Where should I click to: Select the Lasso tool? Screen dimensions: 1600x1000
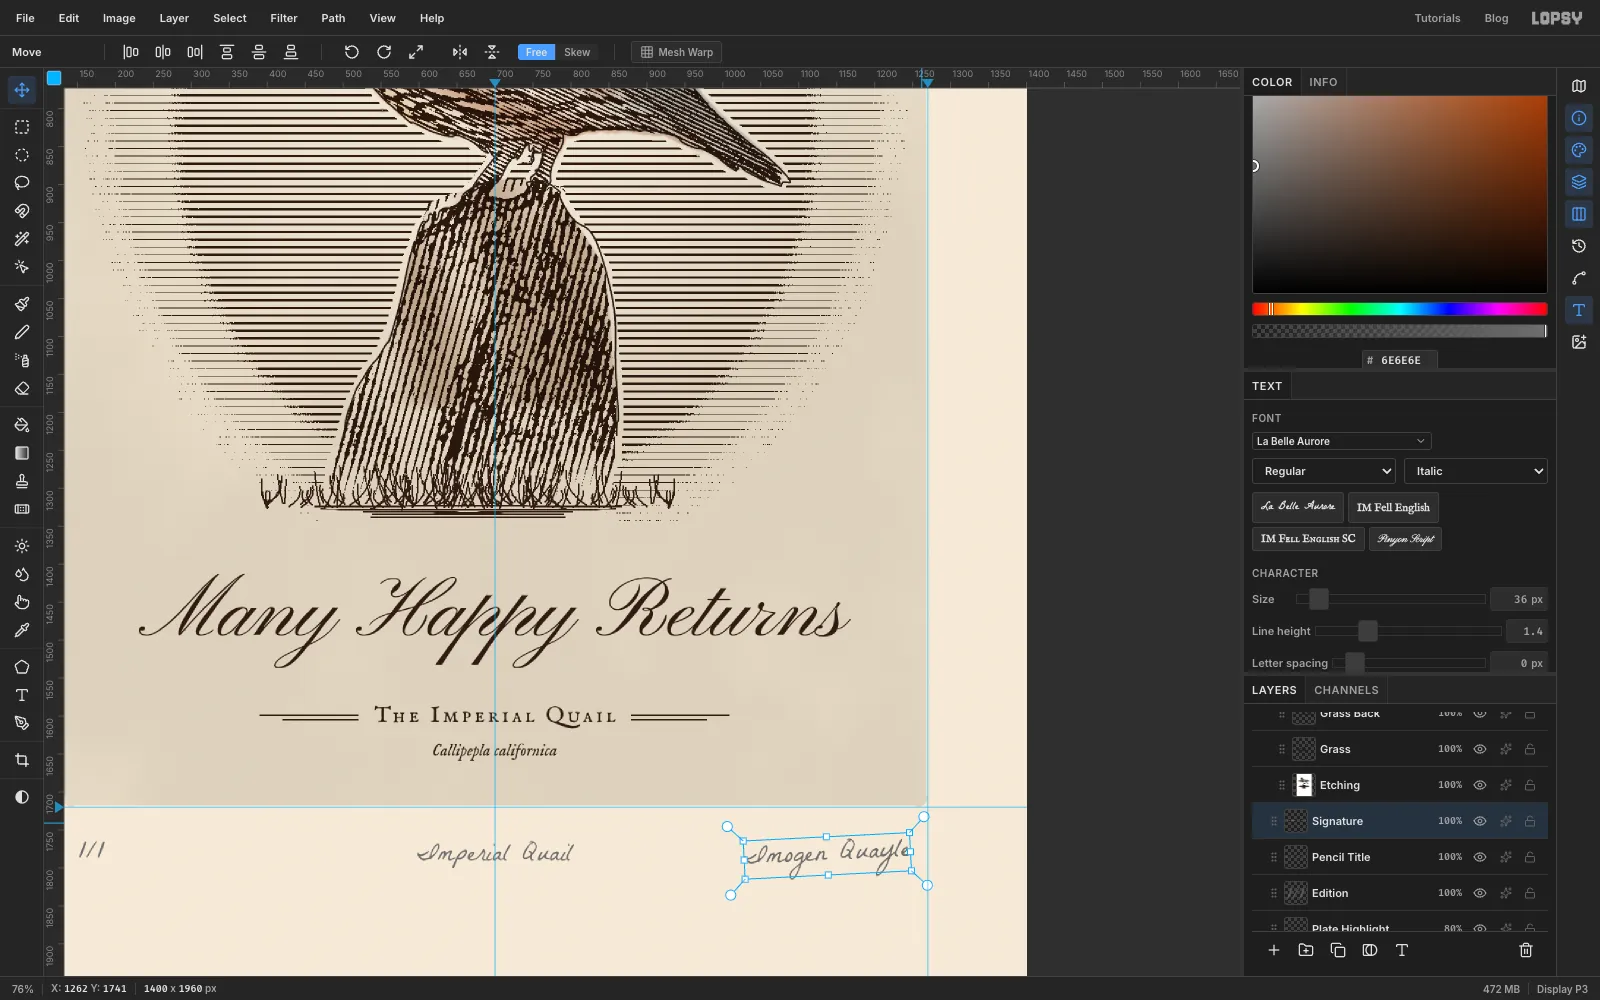pyautogui.click(x=22, y=183)
